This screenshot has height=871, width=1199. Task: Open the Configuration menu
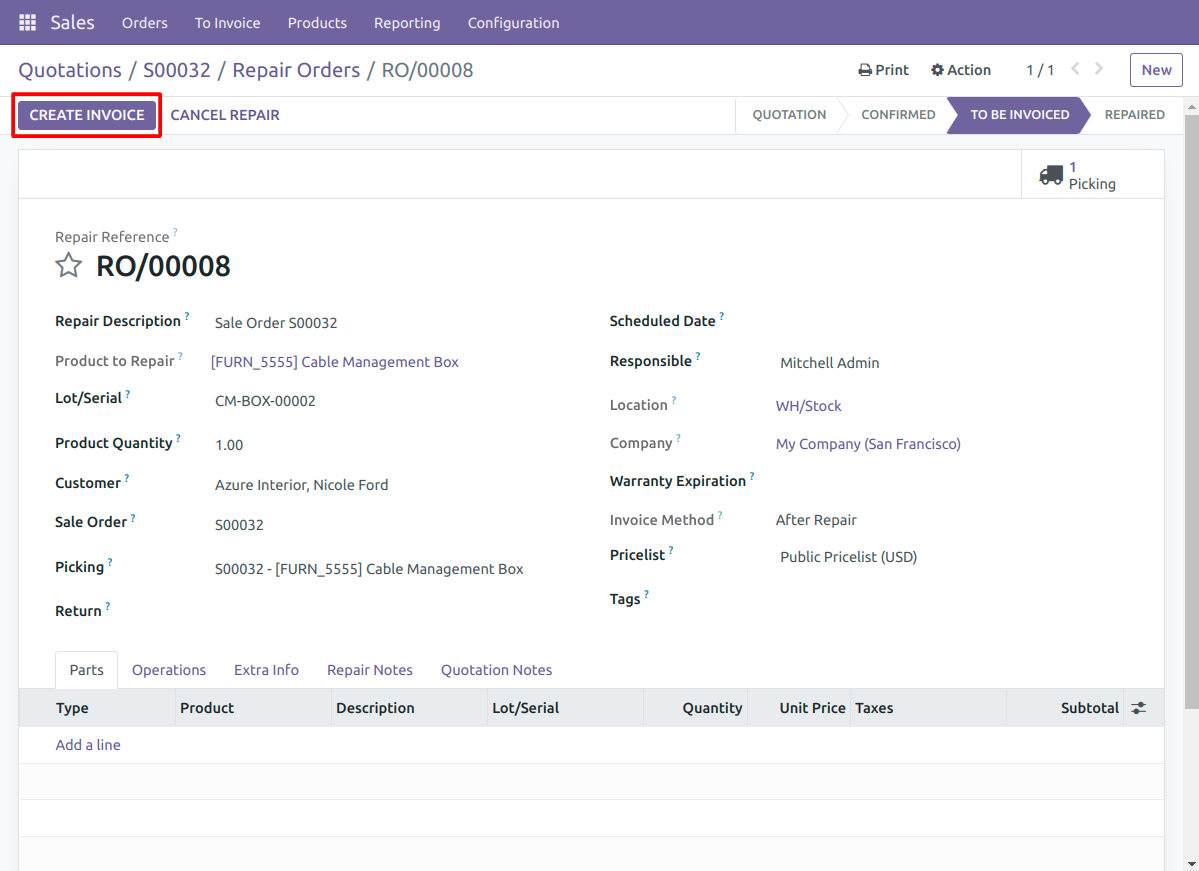coord(513,23)
